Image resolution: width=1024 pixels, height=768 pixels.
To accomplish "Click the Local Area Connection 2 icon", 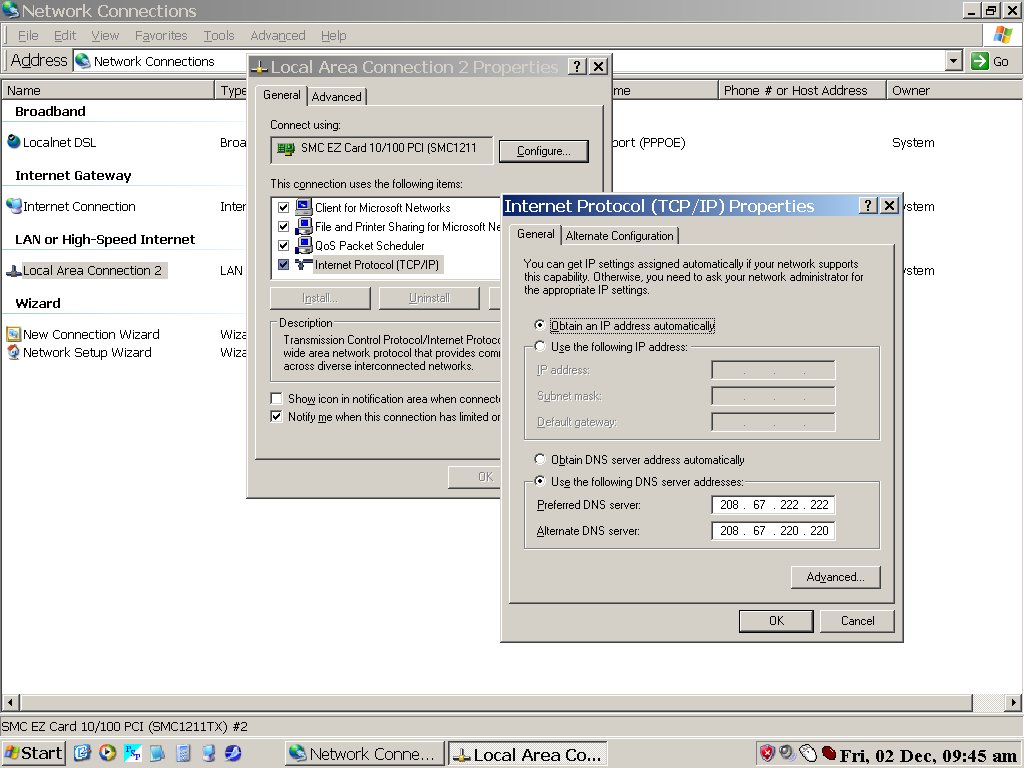I will coord(13,270).
